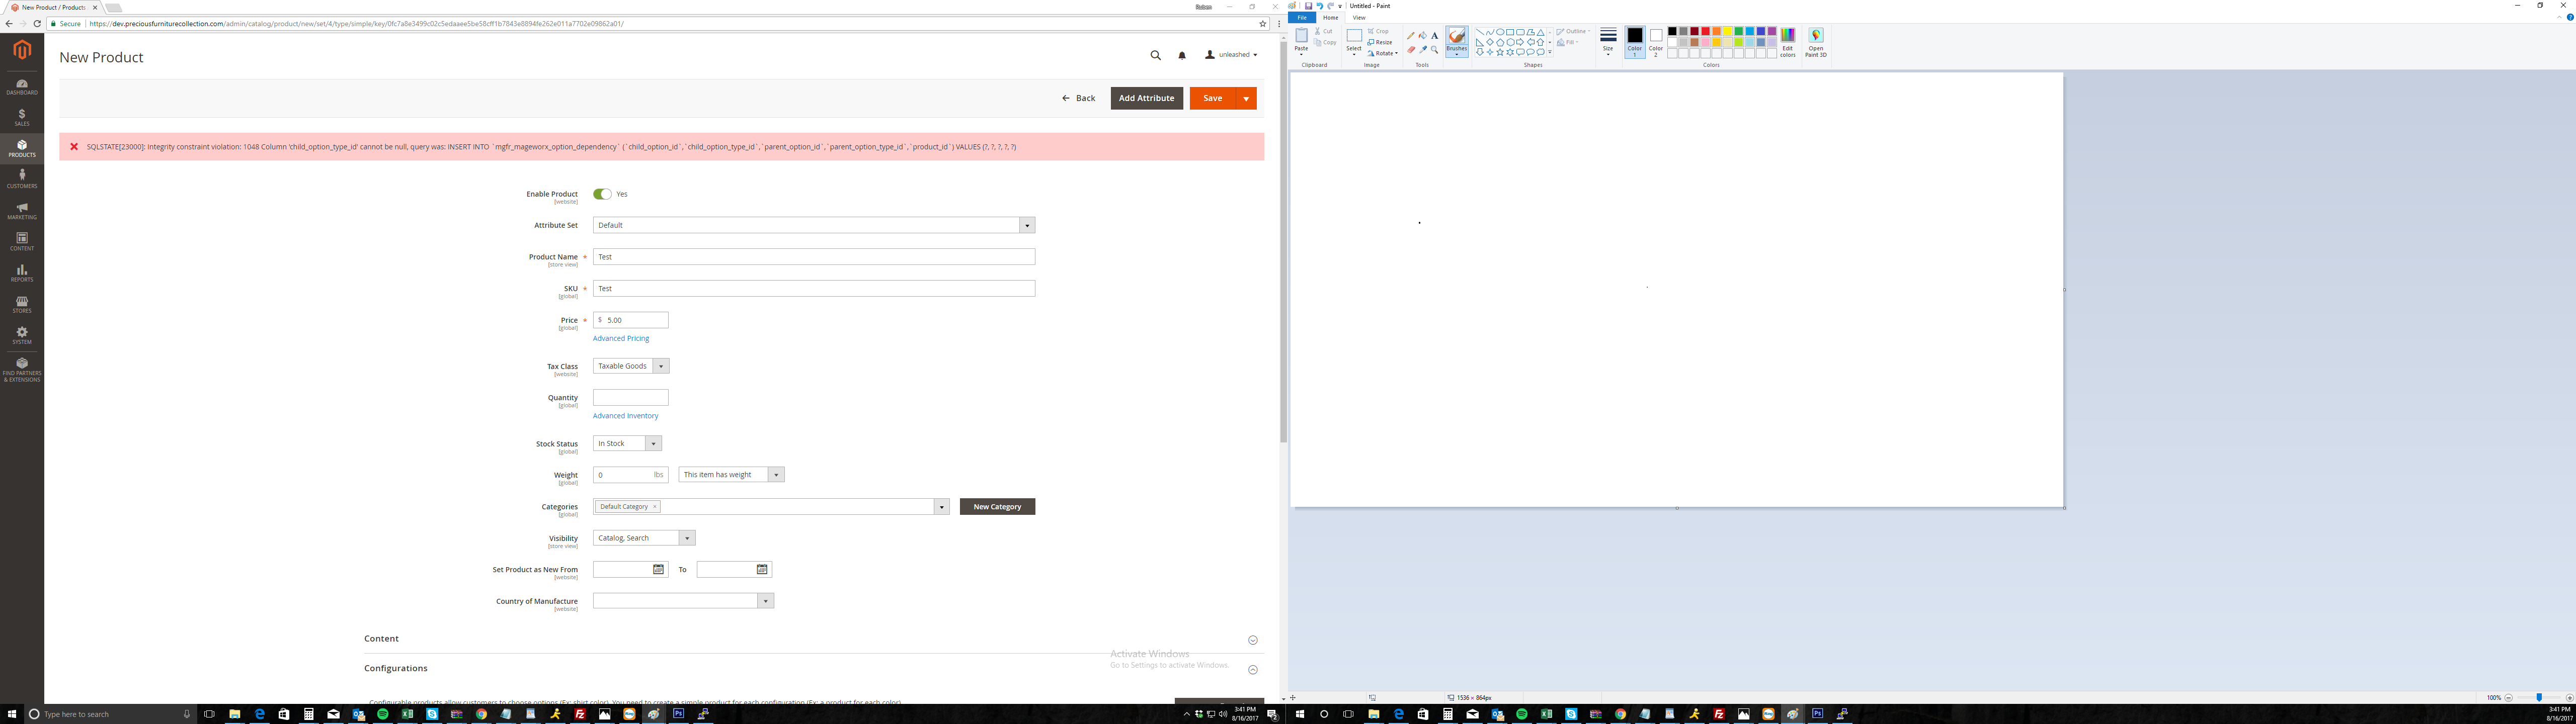The width and height of the screenshot is (2576, 724).
Task: Click the SKU input field
Action: pos(814,288)
